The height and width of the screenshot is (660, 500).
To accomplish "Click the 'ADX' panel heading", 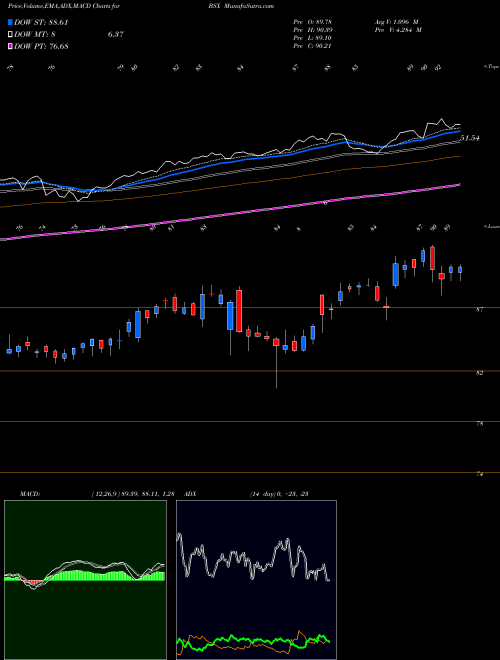I will 191,494.
